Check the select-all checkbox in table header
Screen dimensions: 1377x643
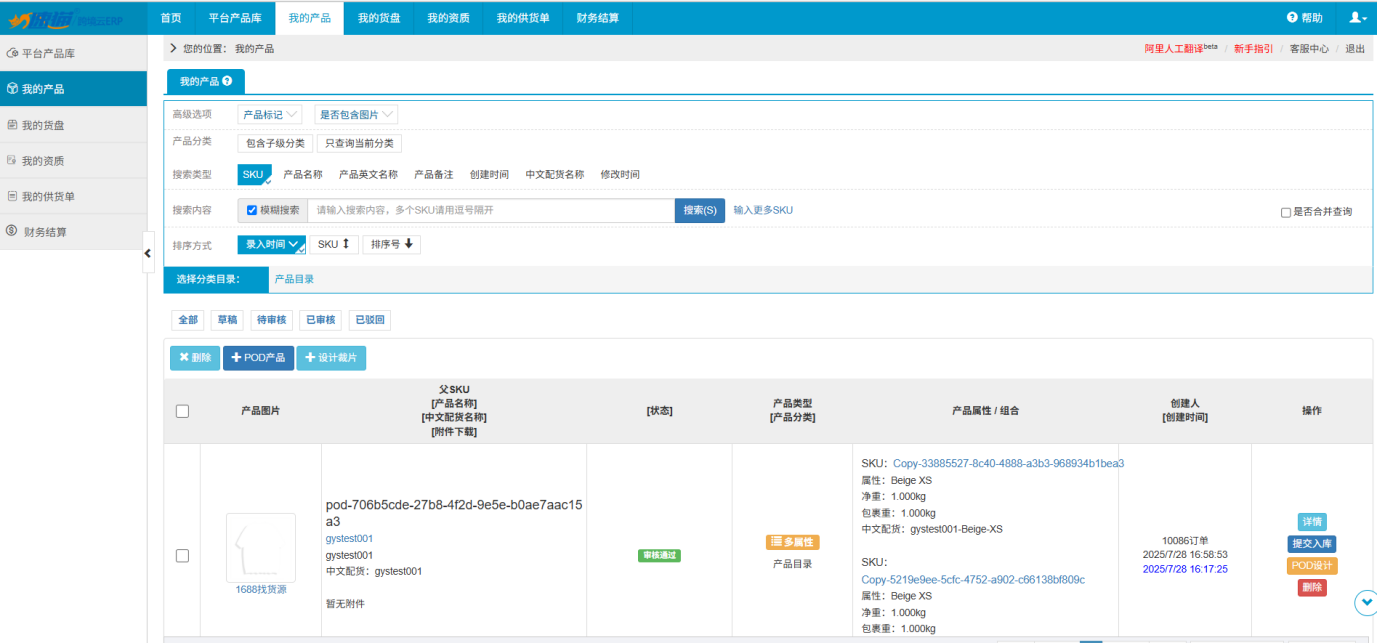[x=183, y=411]
